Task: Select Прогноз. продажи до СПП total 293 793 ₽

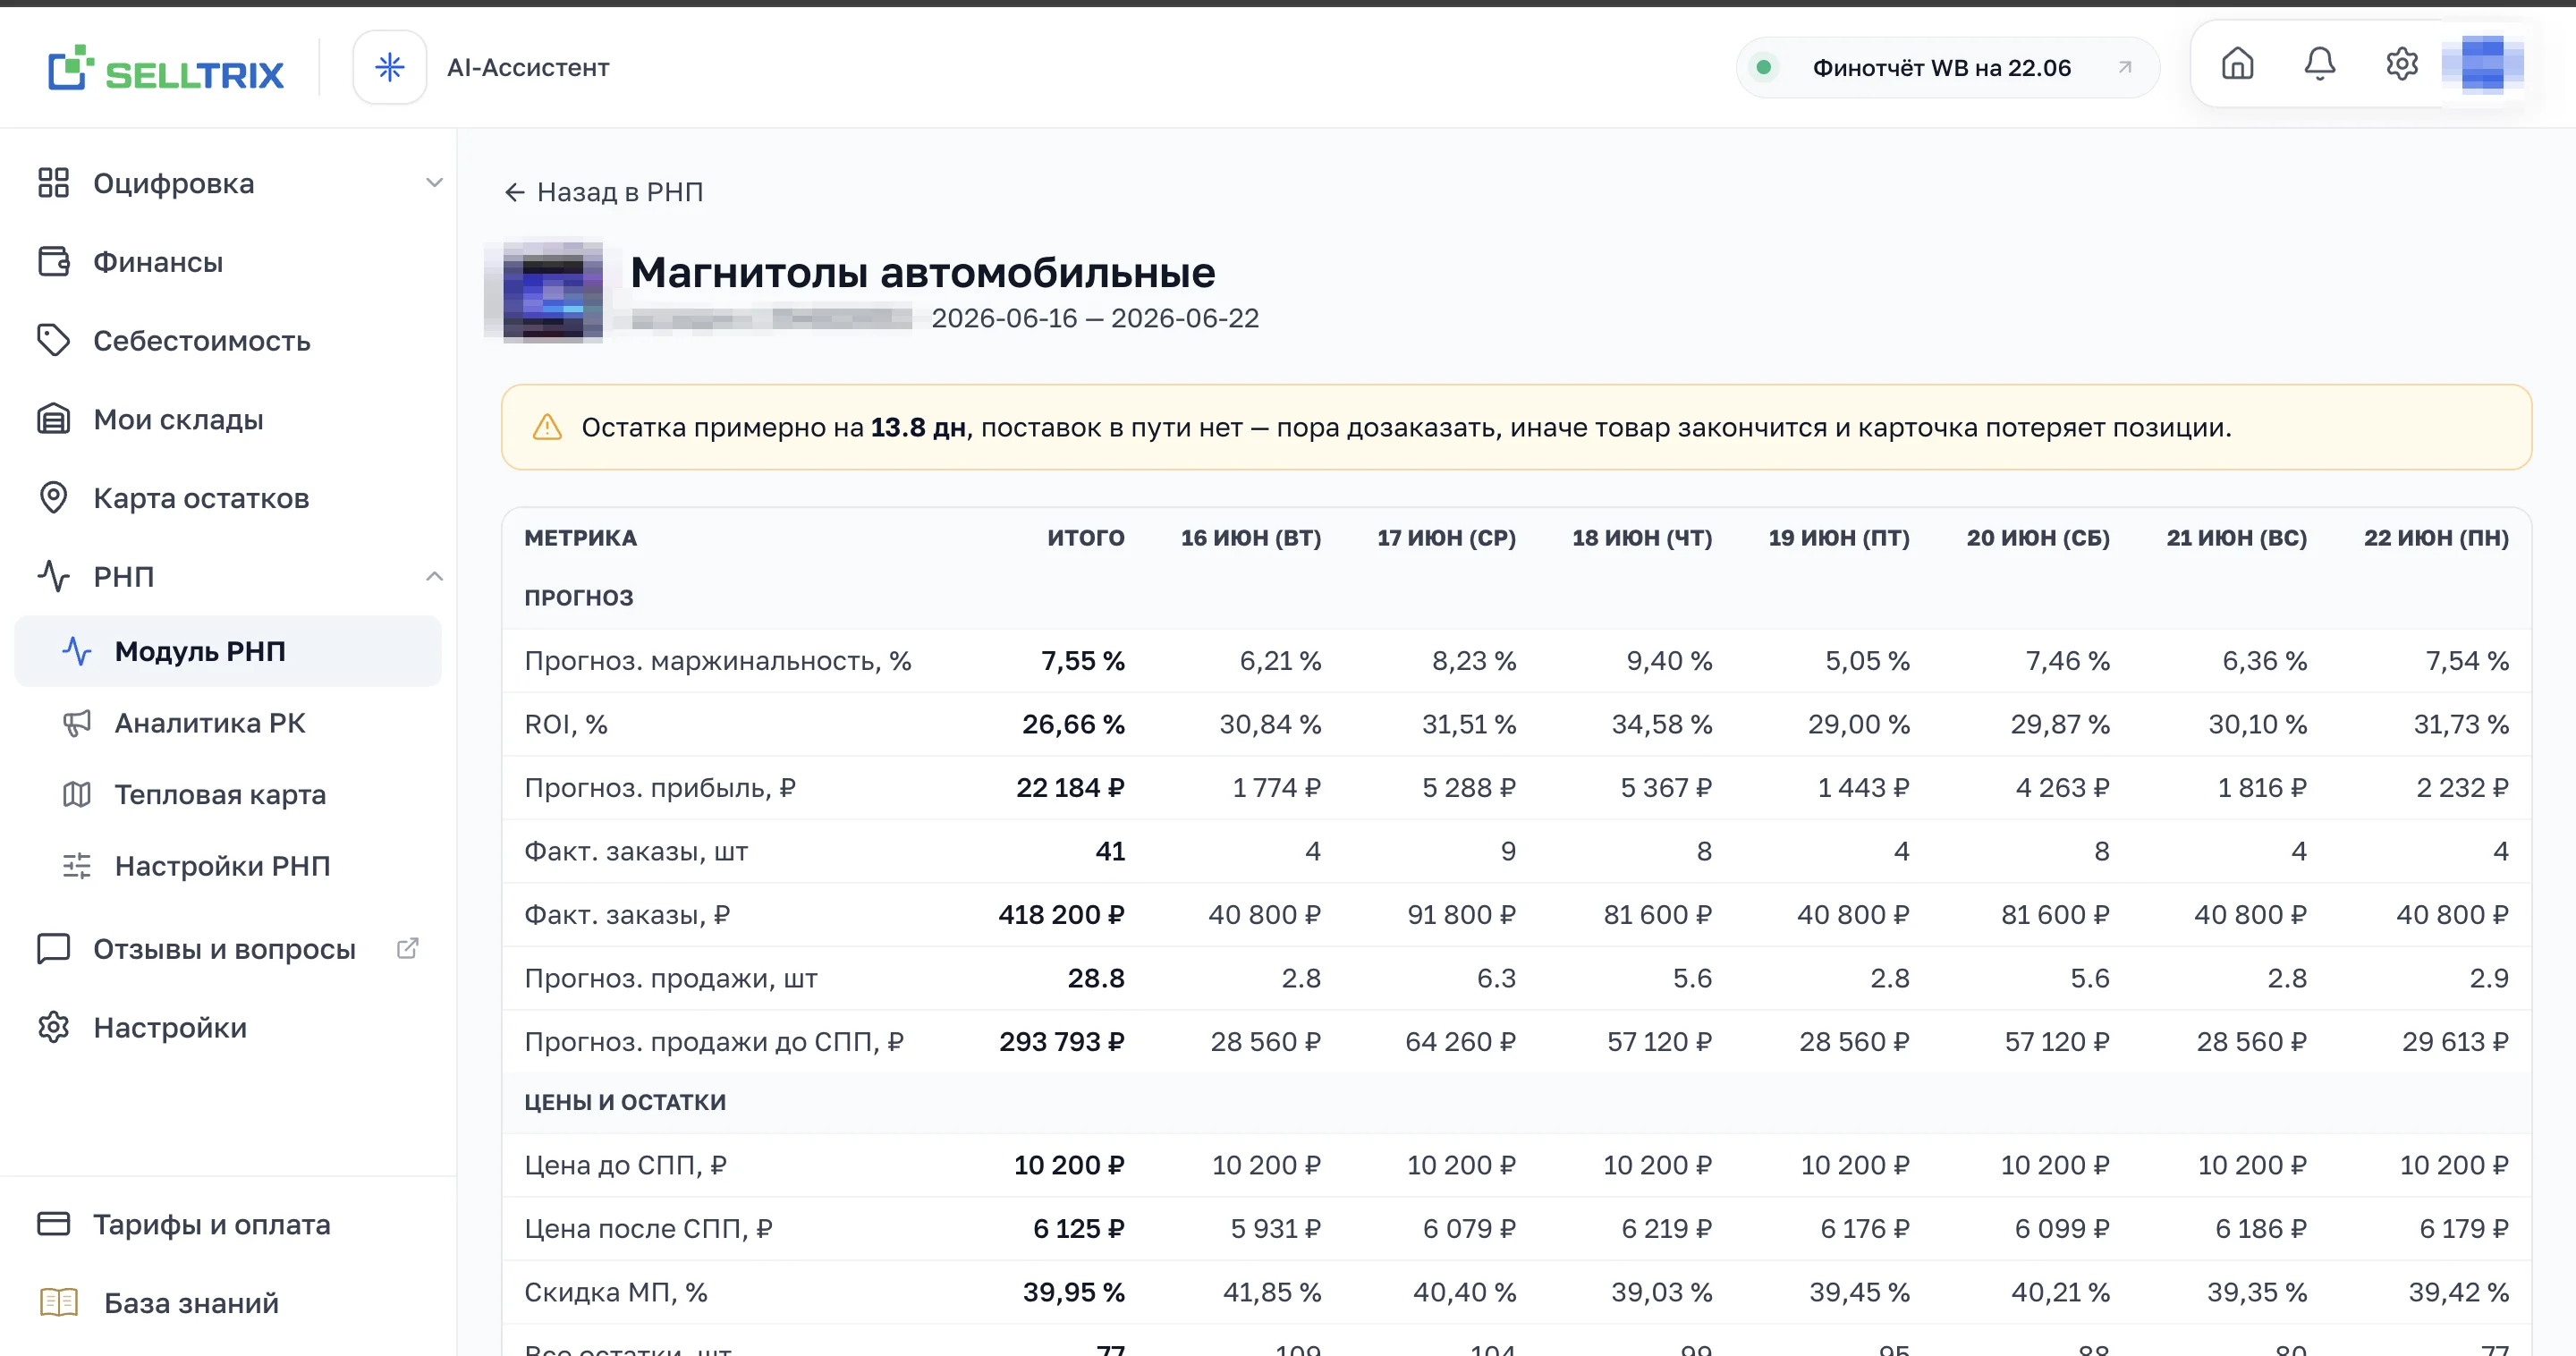Action: (x=1062, y=1042)
